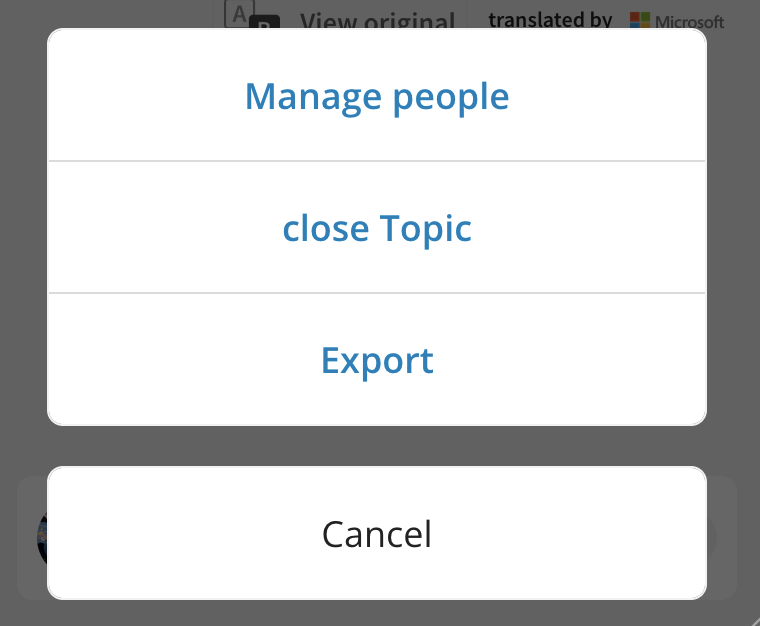This screenshot has height=626, width=760.
Task: Dismiss the sheet with the Cancel button
Action: [377, 533]
